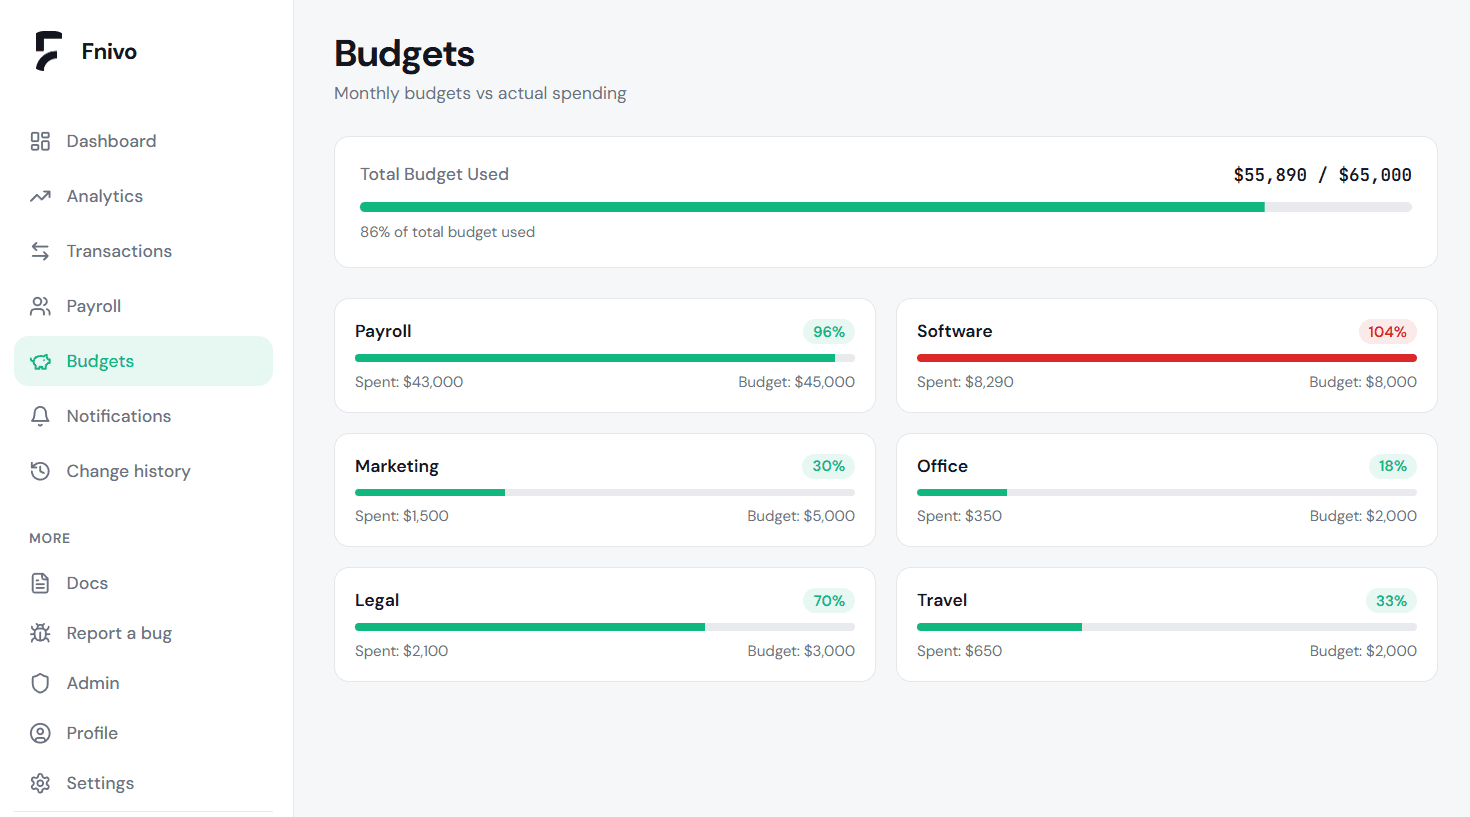The image size is (1470, 817).
Task: Open the Docs page link
Action: [x=85, y=583]
